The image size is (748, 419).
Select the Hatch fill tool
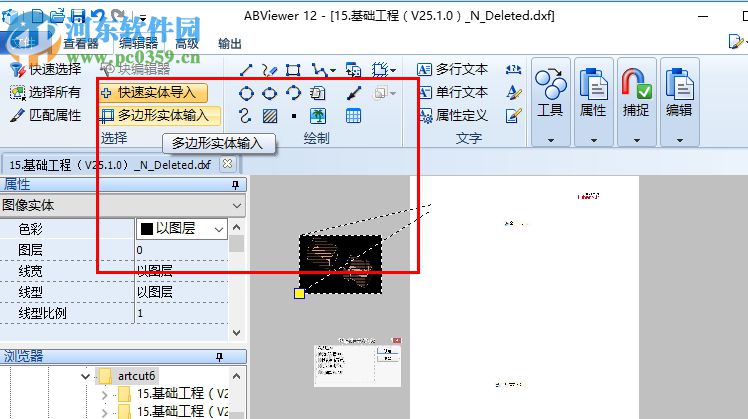270,115
